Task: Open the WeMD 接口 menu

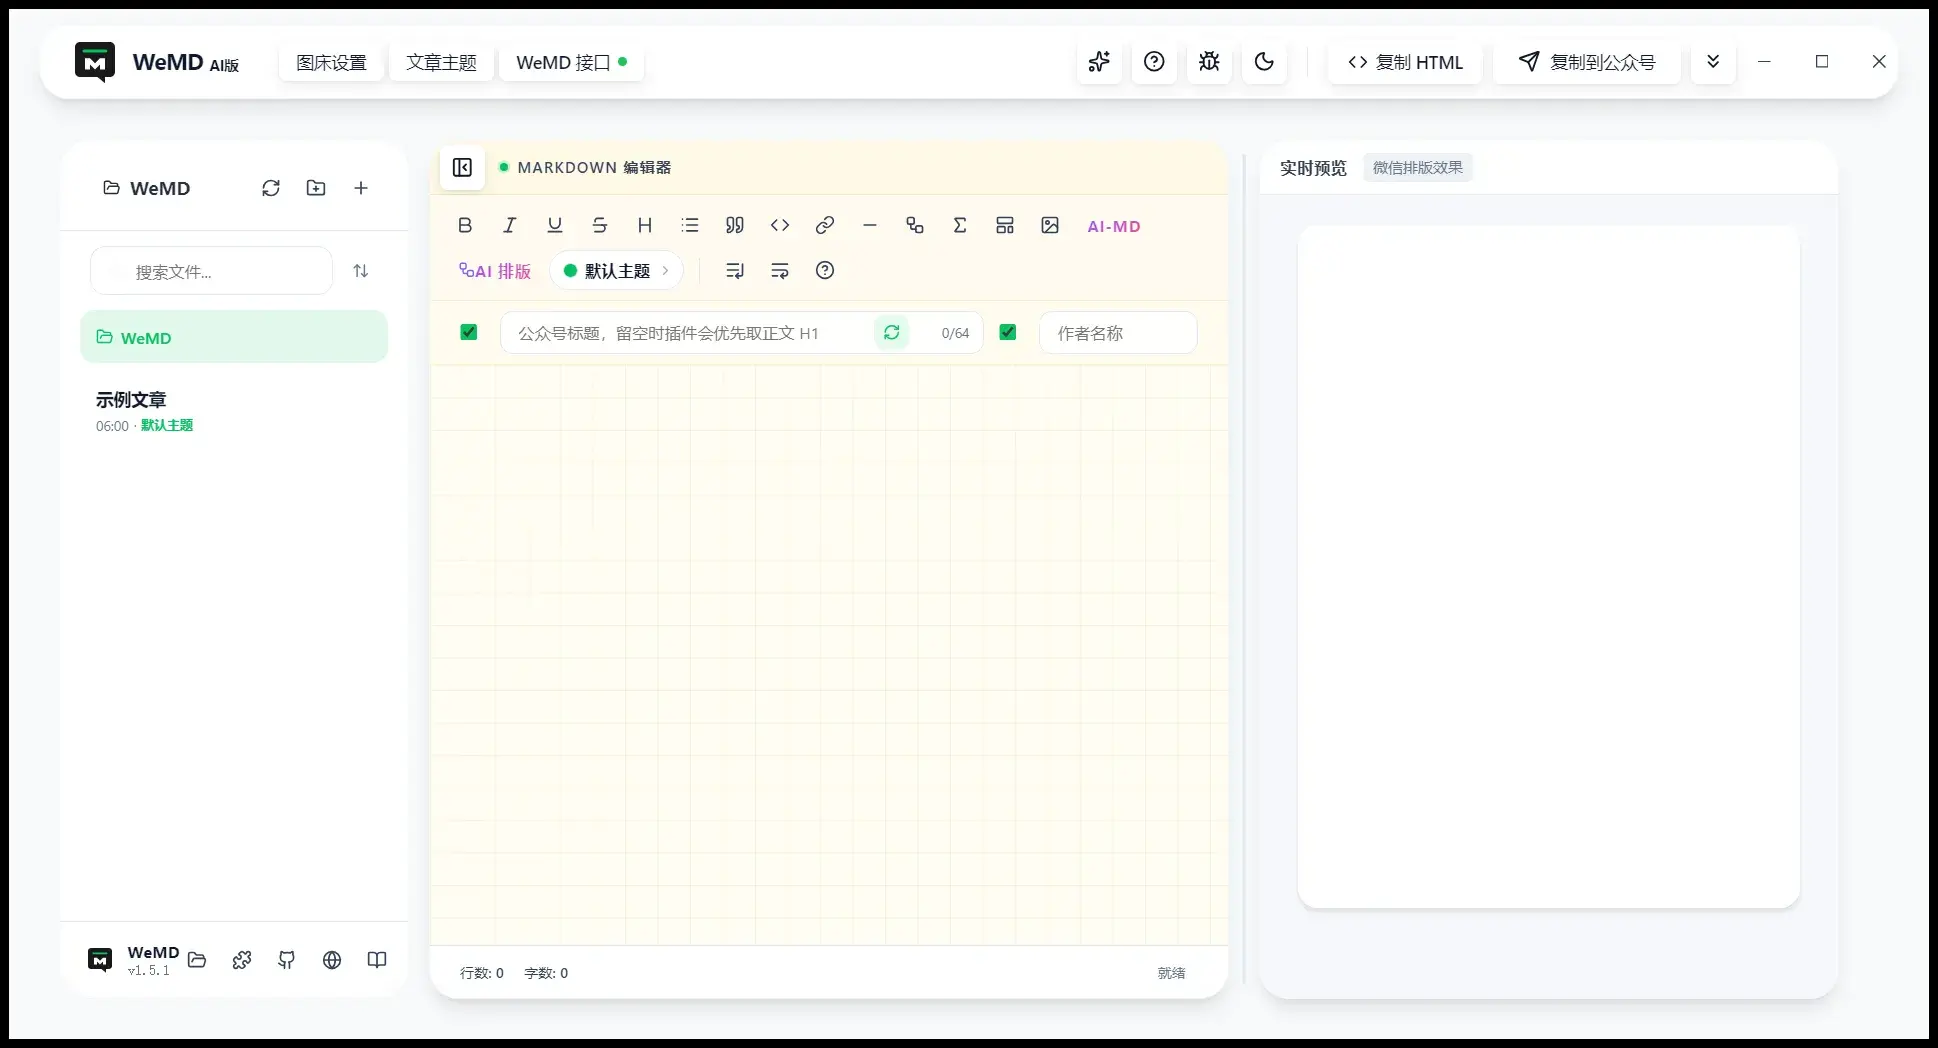Action: coord(571,63)
